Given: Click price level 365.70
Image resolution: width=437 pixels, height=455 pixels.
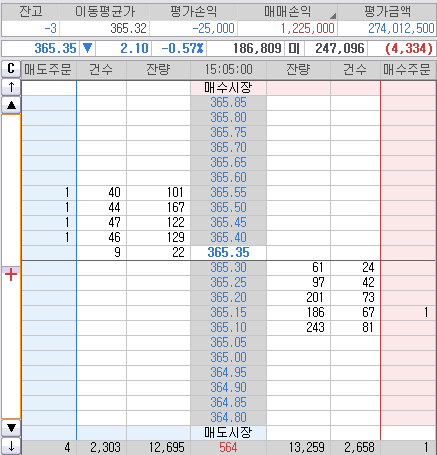Looking at the screenshot, I should [x=228, y=148].
